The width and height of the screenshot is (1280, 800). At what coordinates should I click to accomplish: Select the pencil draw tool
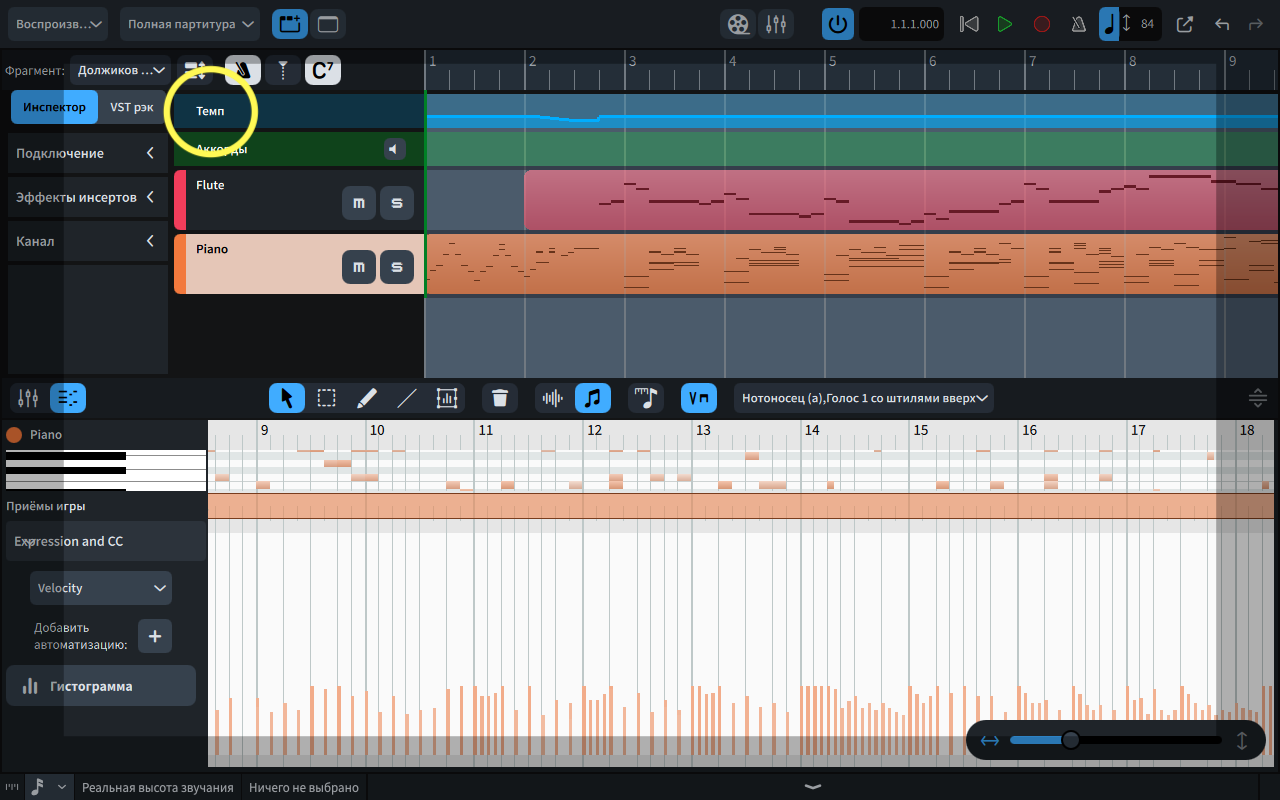(x=366, y=398)
